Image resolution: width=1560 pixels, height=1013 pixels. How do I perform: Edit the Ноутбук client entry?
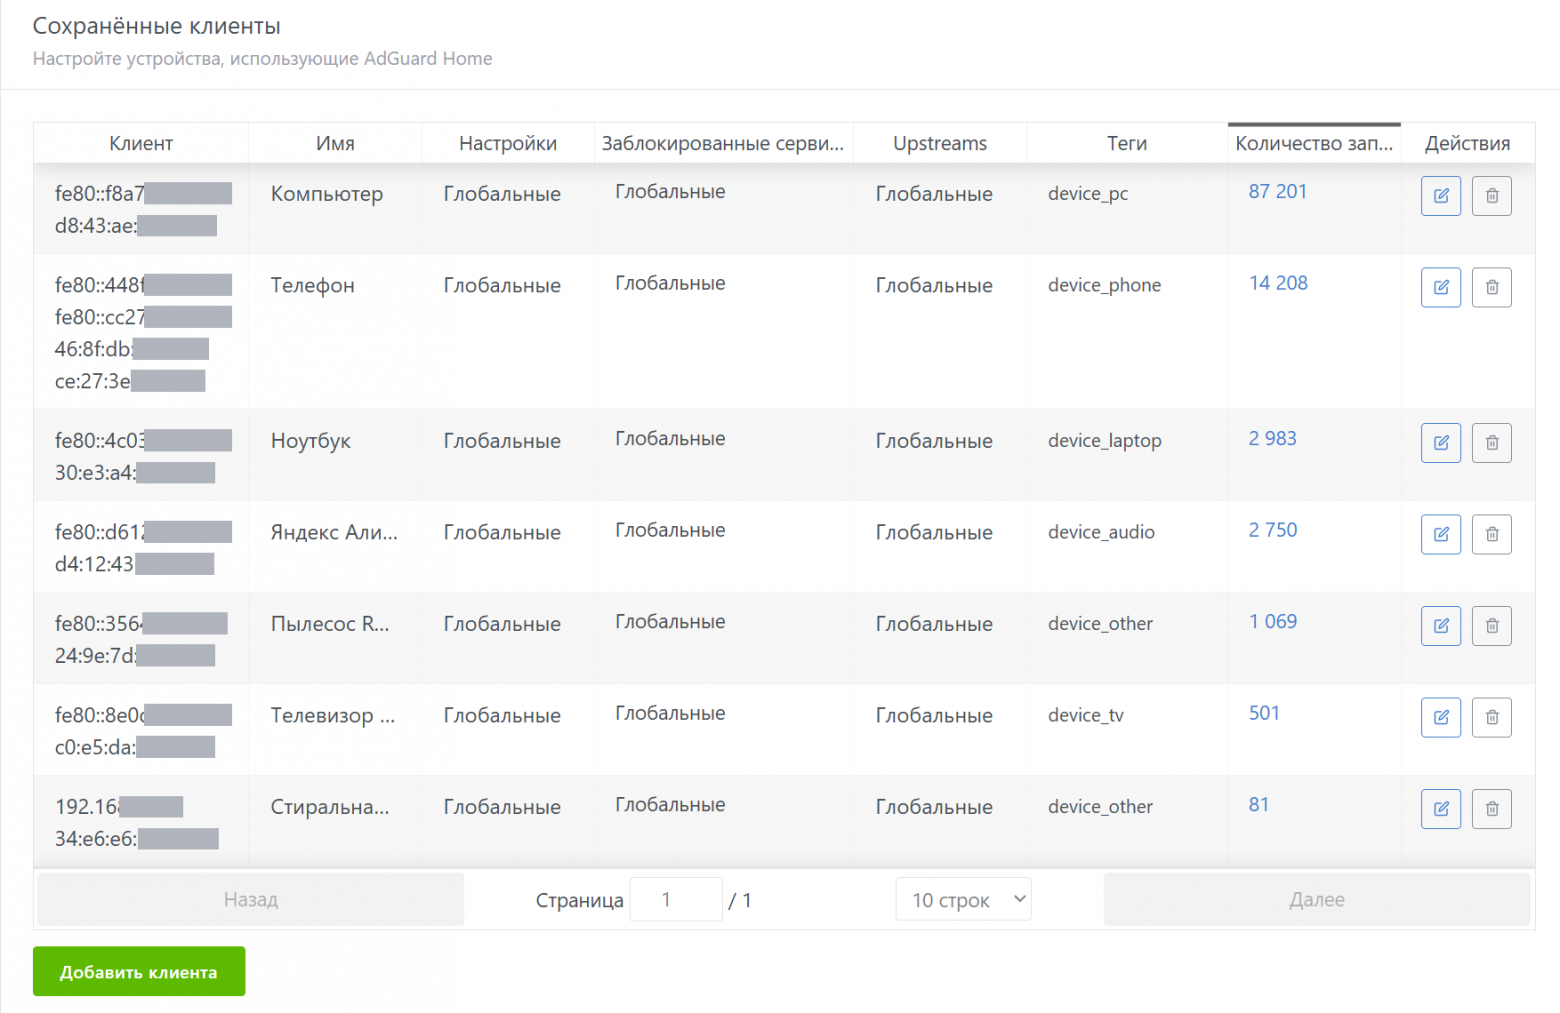pos(1441,443)
